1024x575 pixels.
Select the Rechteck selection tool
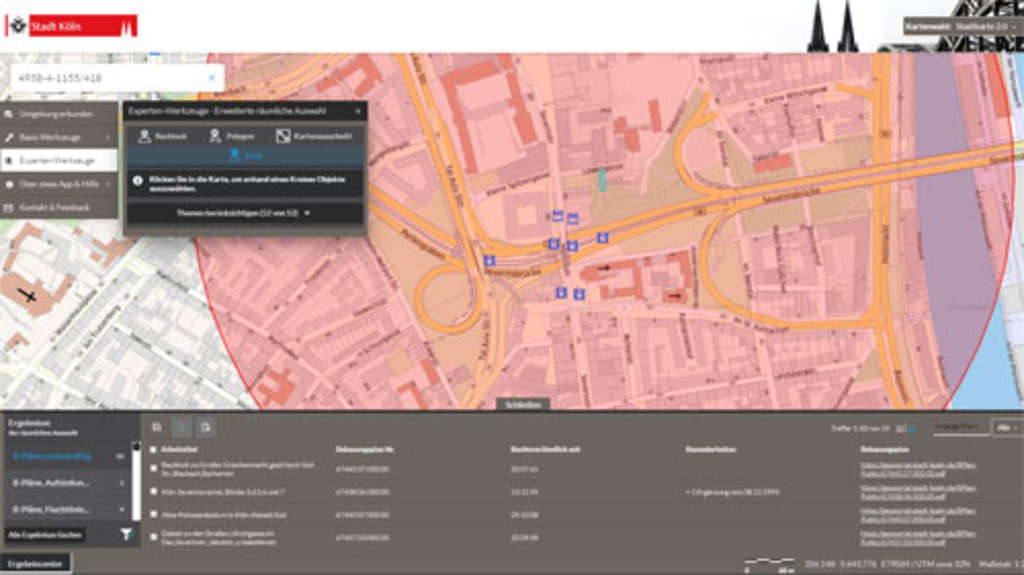pyautogui.click(x=163, y=136)
